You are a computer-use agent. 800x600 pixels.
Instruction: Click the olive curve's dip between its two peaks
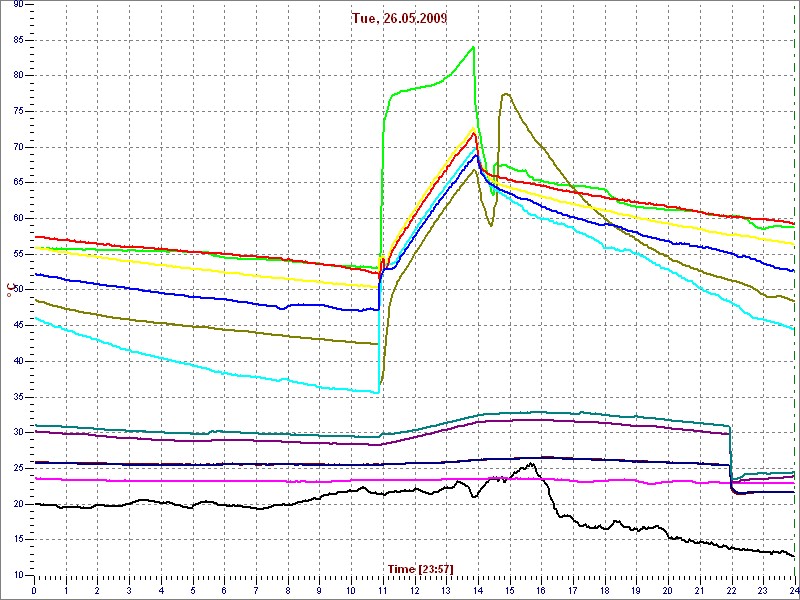pyautogui.click(x=491, y=225)
